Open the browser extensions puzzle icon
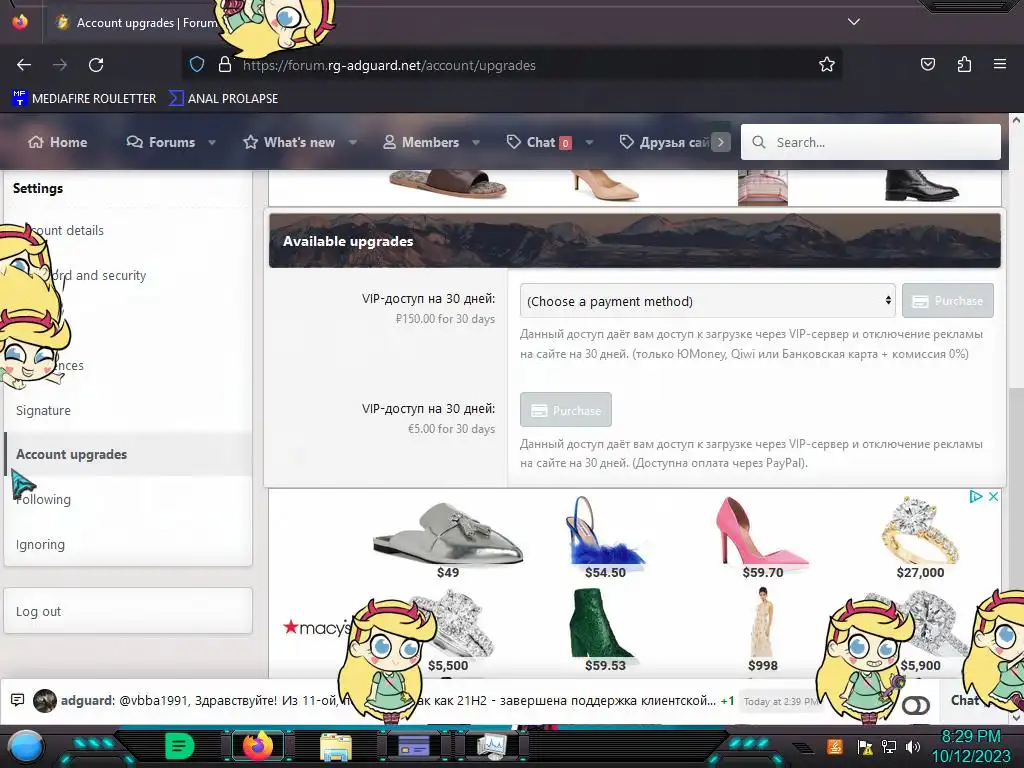The height and width of the screenshot is (768, 1024). point(964,64)
